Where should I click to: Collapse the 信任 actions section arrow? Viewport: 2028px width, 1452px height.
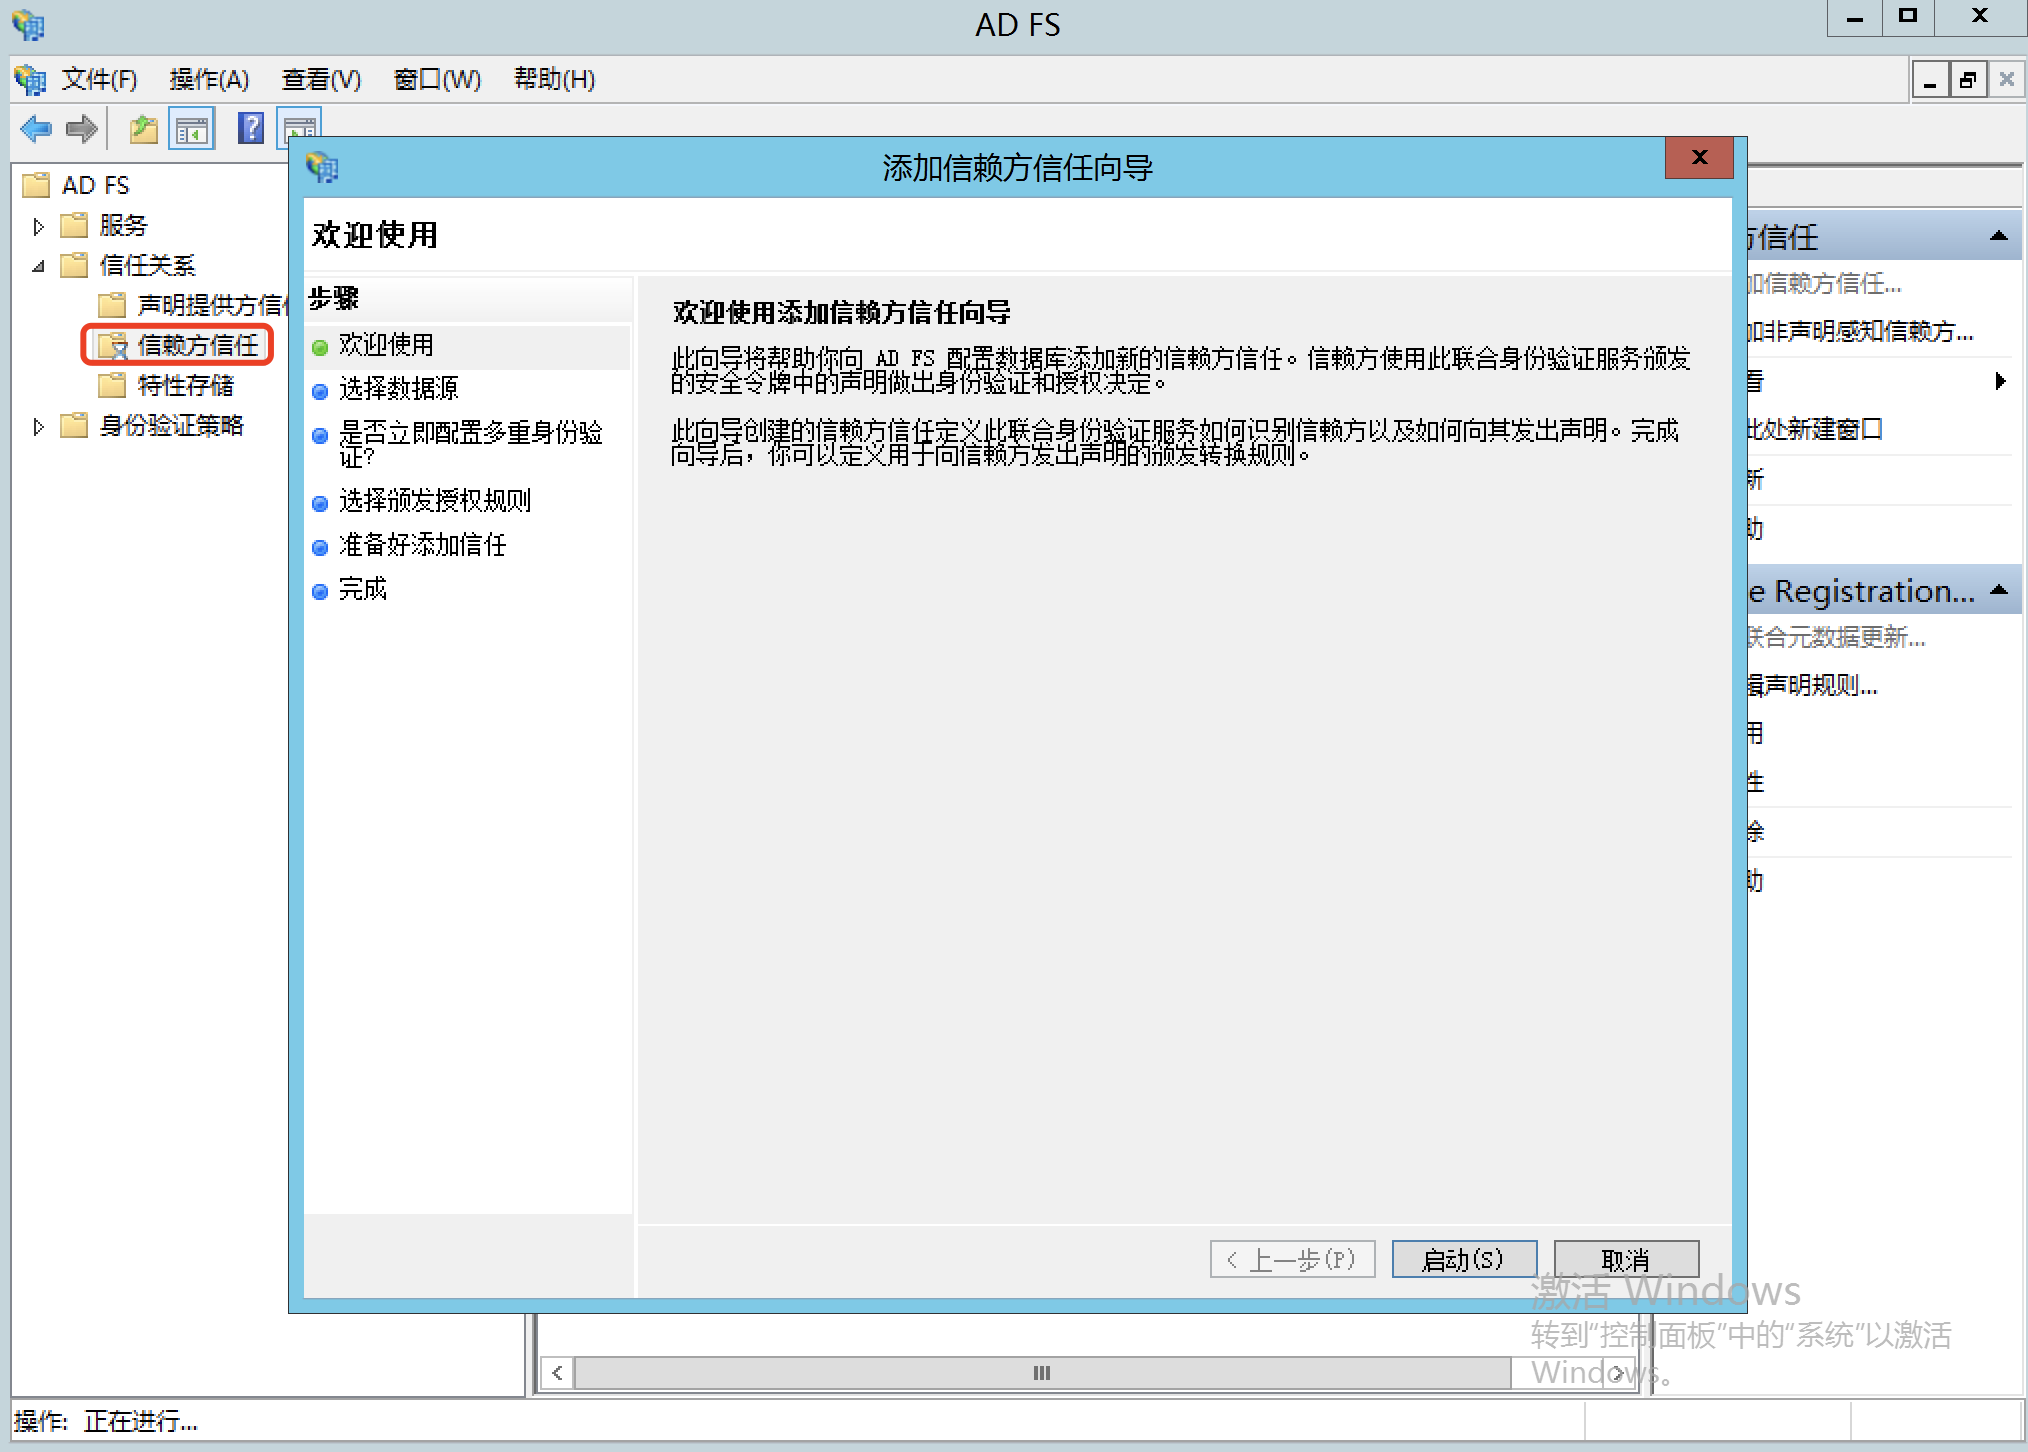coord(1999,236)
